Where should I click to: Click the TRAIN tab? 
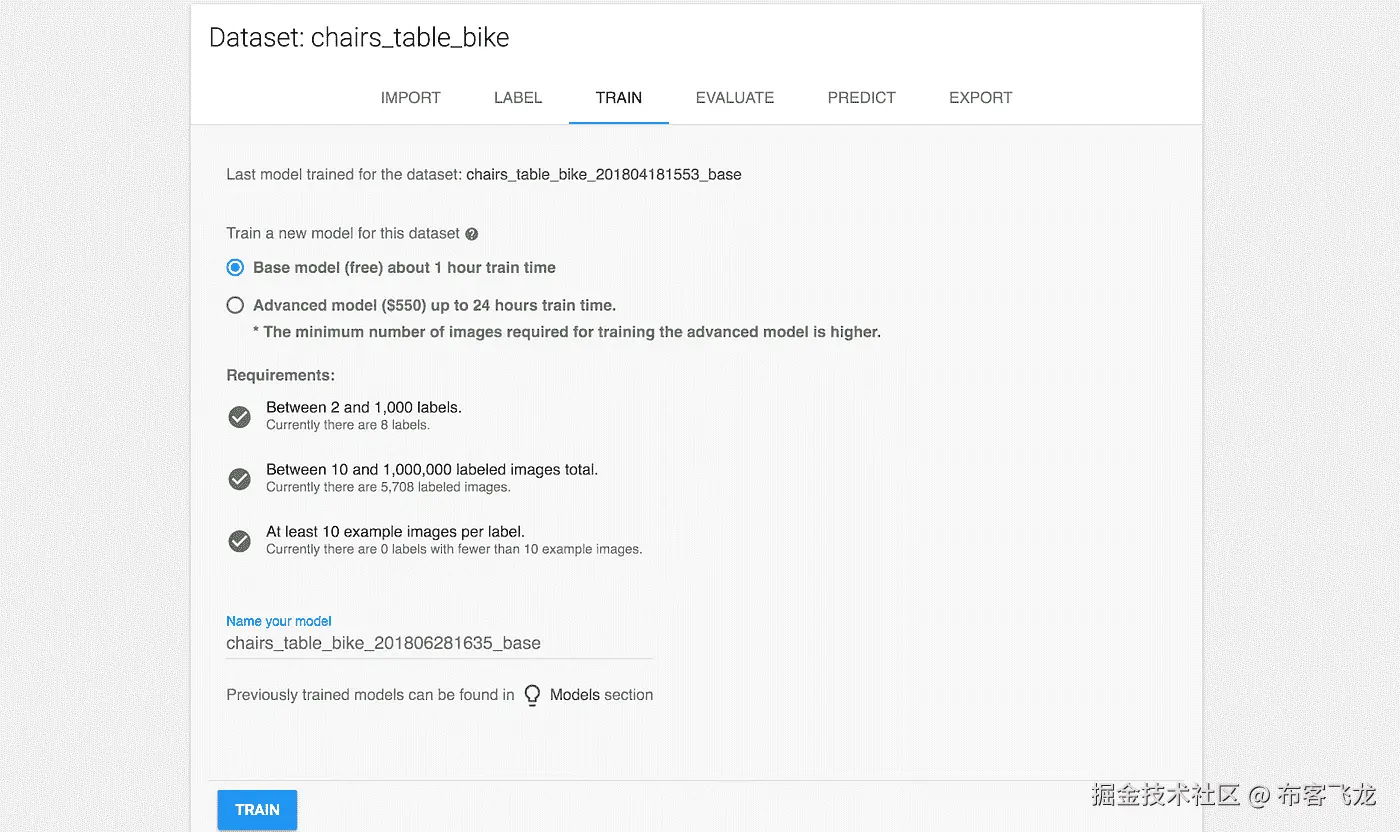(618, 98)
